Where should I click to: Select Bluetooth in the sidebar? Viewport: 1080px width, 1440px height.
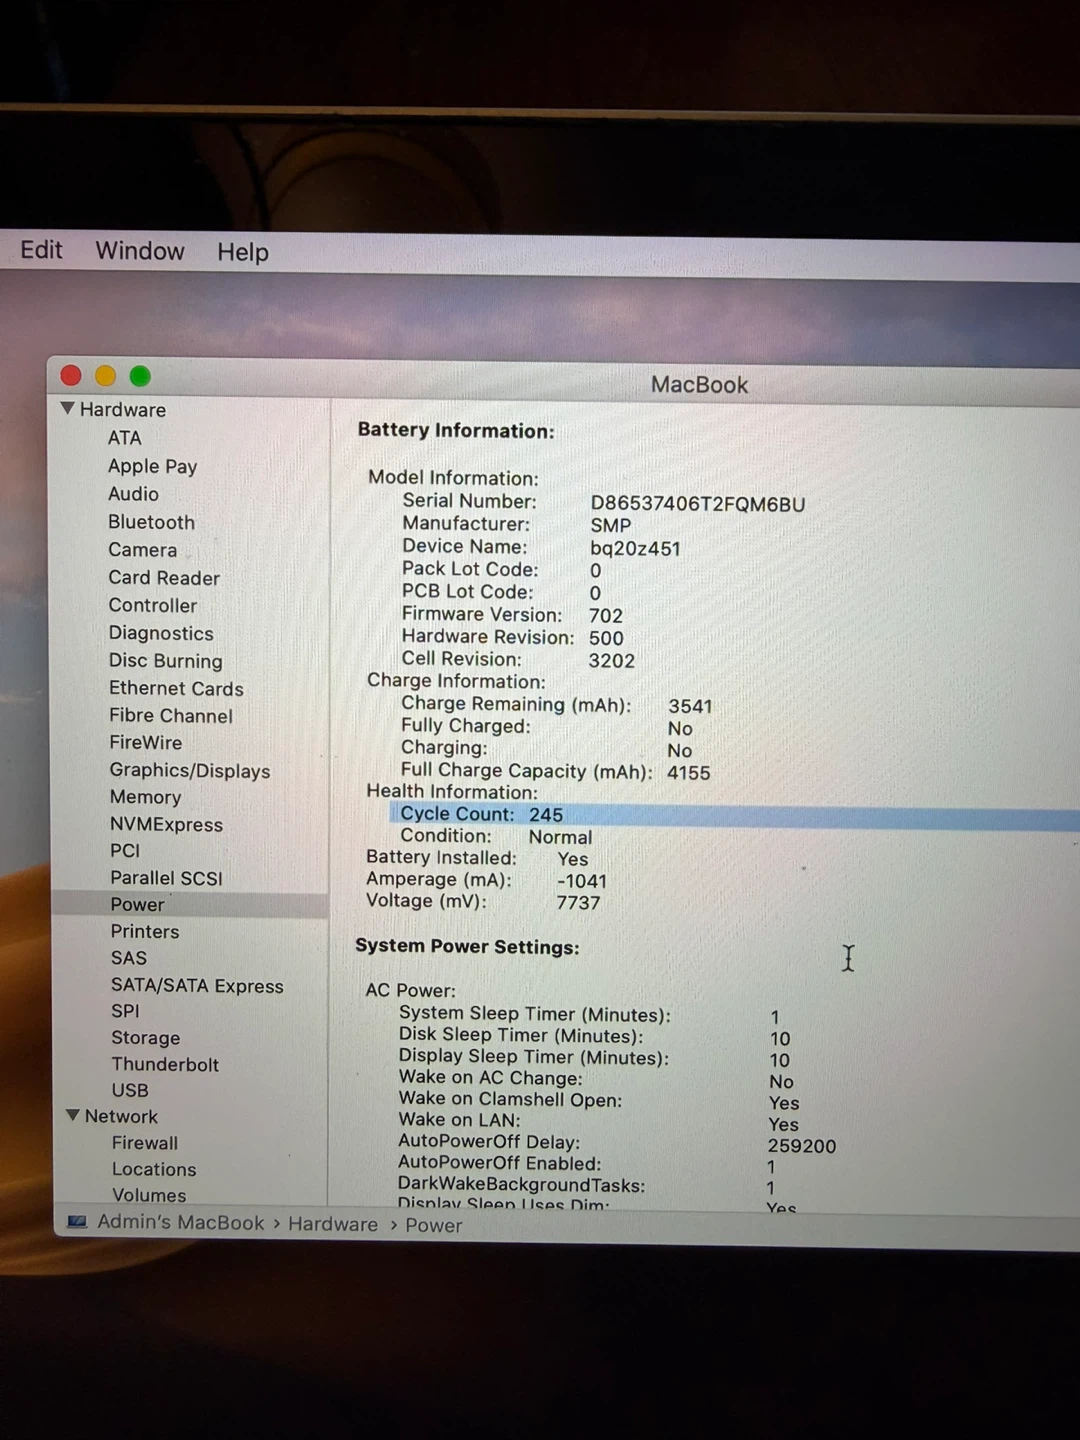[x=151, y=522]
